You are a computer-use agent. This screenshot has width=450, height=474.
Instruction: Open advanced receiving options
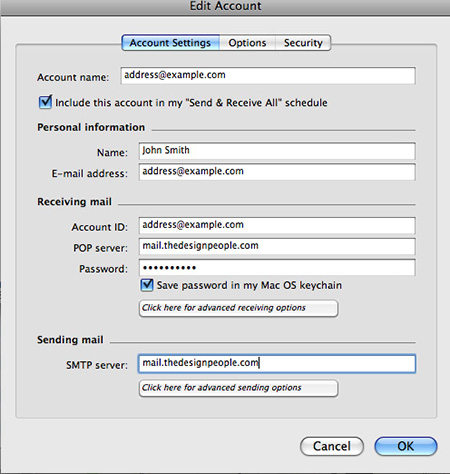pyautogui.click(x=238, y=308)
